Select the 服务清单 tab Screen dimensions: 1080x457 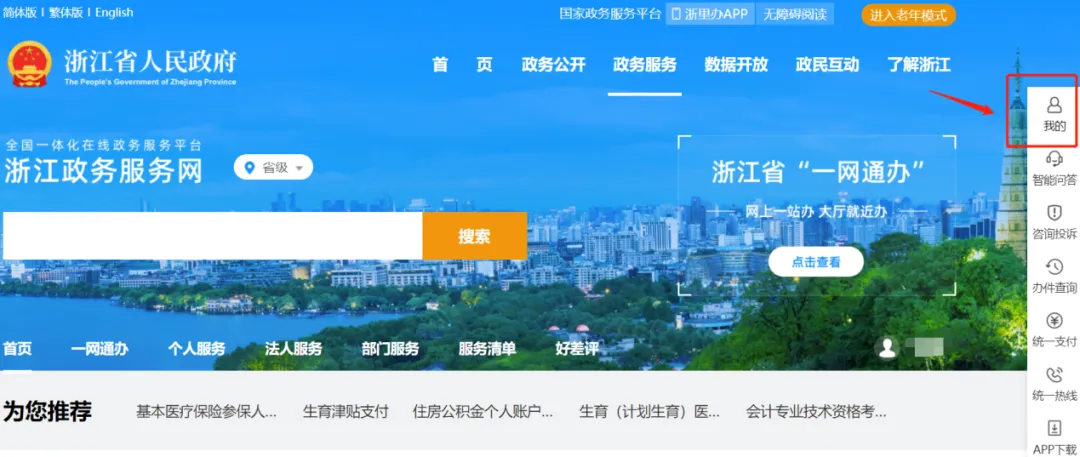tap(487, 349)
